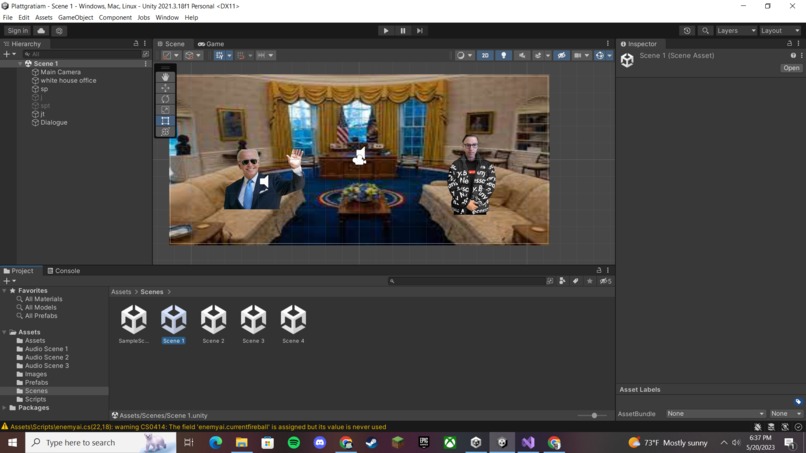The image size is (806, 453).
Task: Click the console warning message in status bar
Action: [198, 427]
